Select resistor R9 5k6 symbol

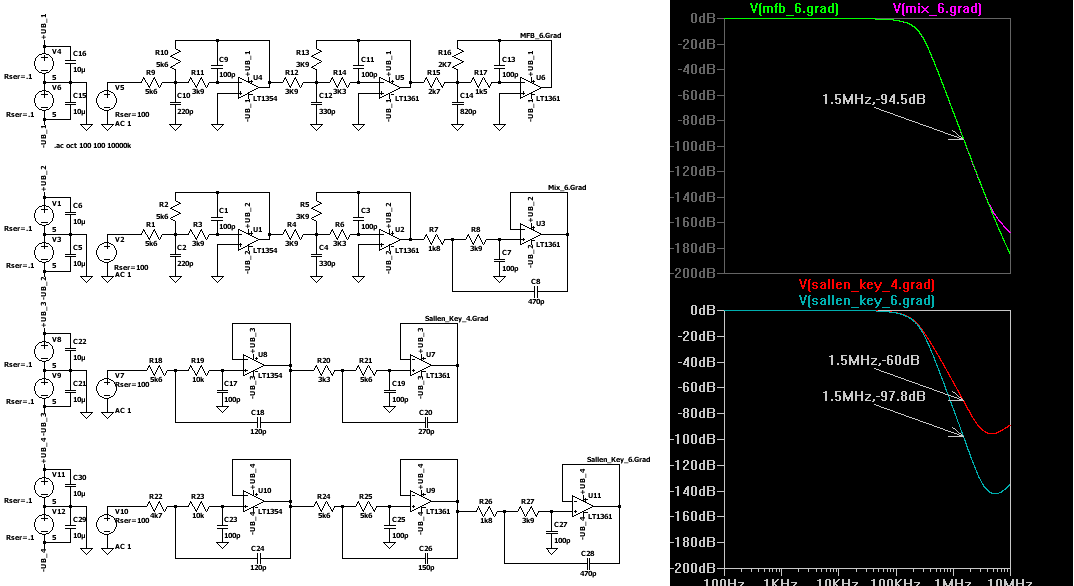pyautogui.click(x=152, y=81)
